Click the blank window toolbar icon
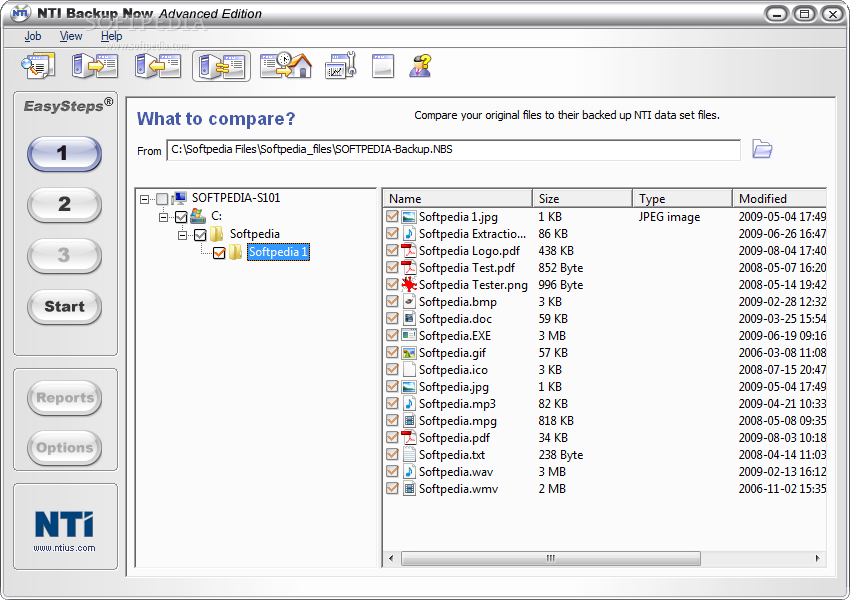Screen dimensions: 851x601 383,66
